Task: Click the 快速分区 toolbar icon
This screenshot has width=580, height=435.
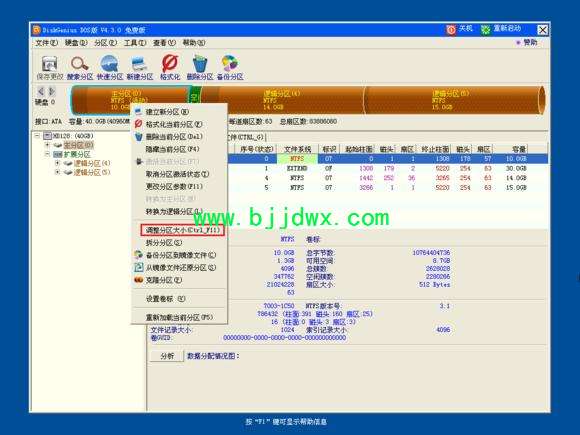Action: (109, 64)
